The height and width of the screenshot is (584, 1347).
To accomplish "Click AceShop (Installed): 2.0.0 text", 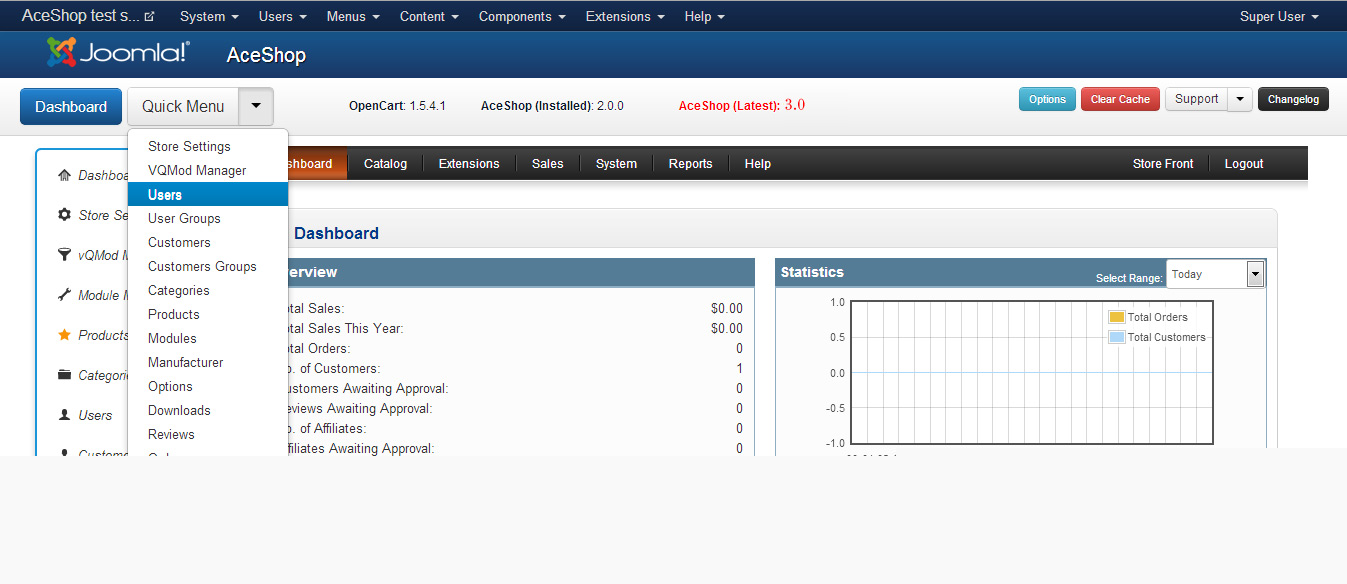I will 552,105.
